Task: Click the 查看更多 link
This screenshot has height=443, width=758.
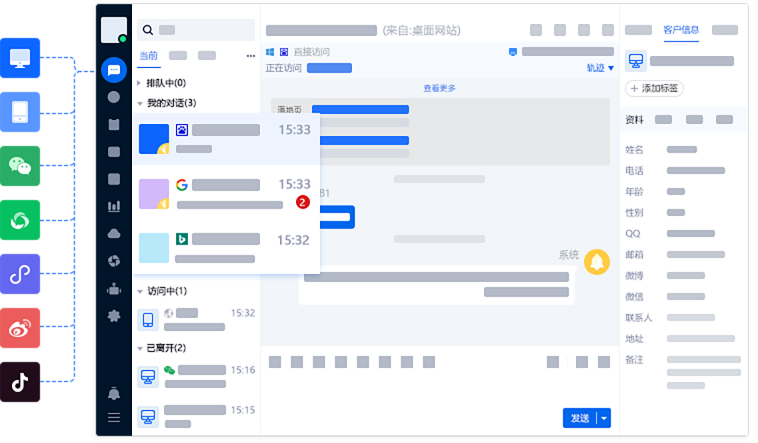Action: pos(439,89)
